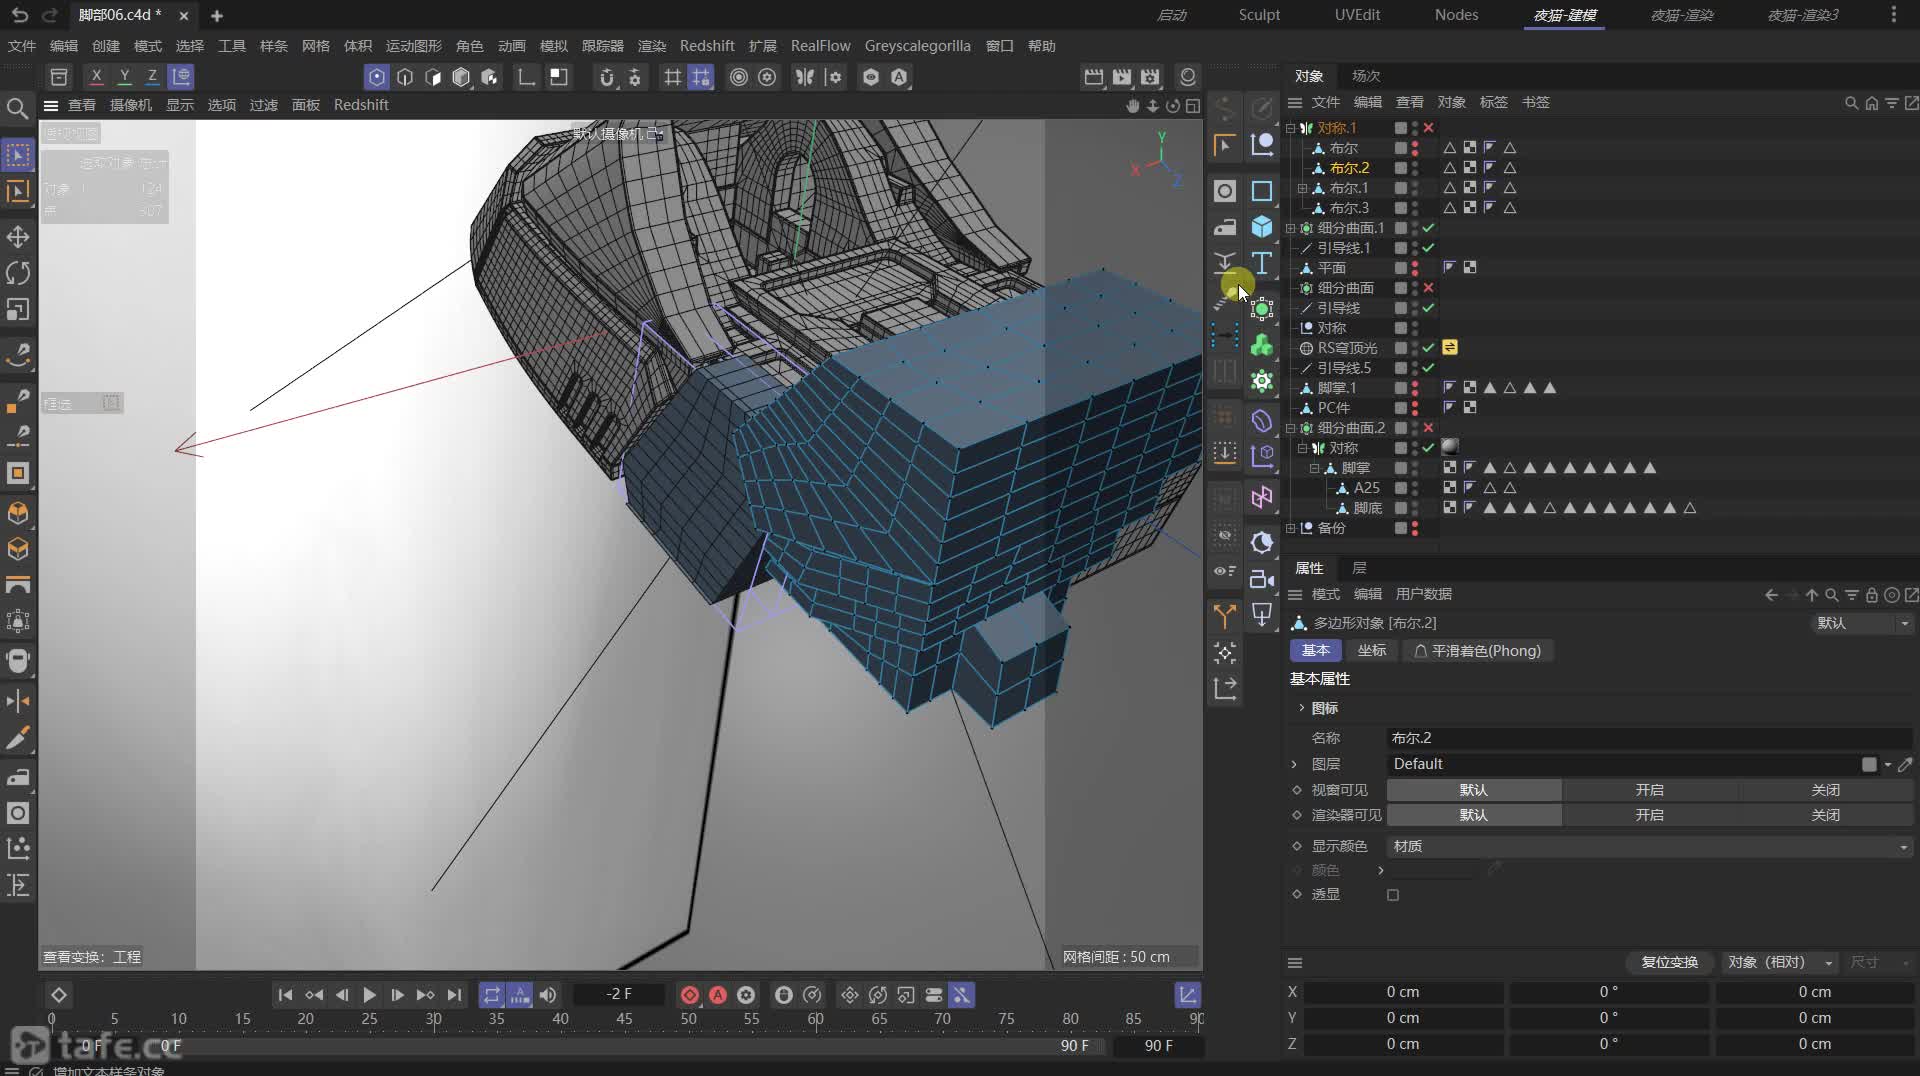Toggle X axis lock
1920x1076 pixels.
pyautogui.click(x=96, y=76)
